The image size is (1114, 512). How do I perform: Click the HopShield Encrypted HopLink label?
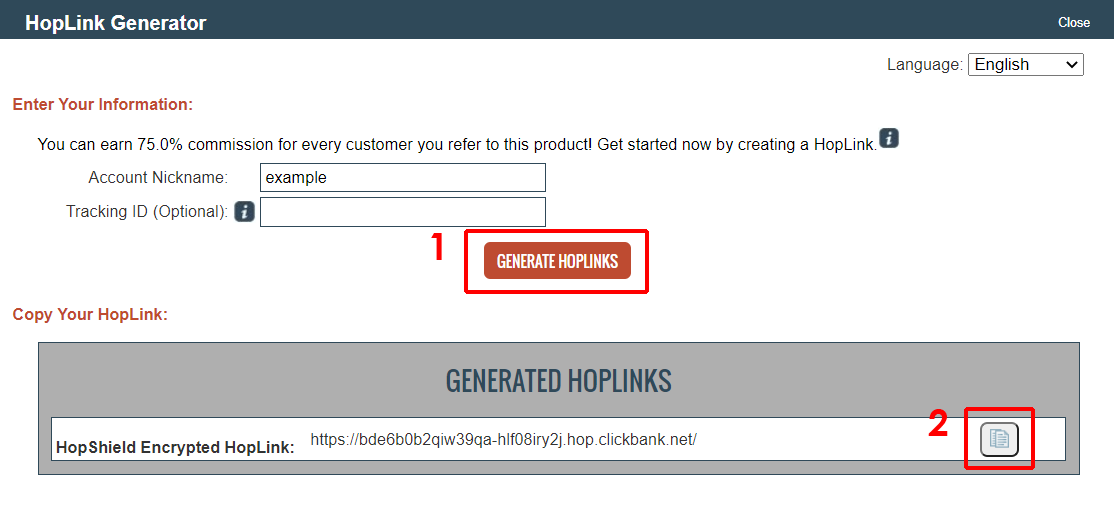point(175,447)
